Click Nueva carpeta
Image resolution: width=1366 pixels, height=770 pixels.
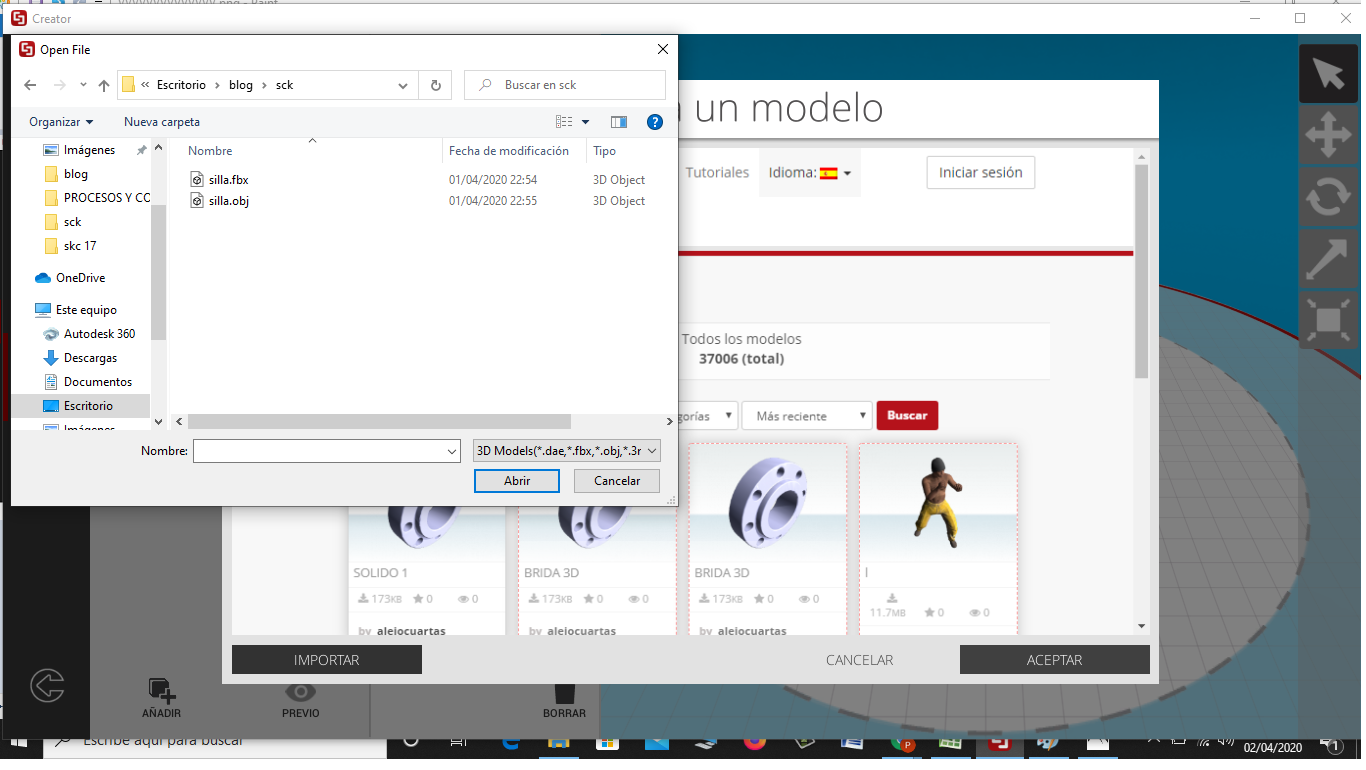coord(162,122)
